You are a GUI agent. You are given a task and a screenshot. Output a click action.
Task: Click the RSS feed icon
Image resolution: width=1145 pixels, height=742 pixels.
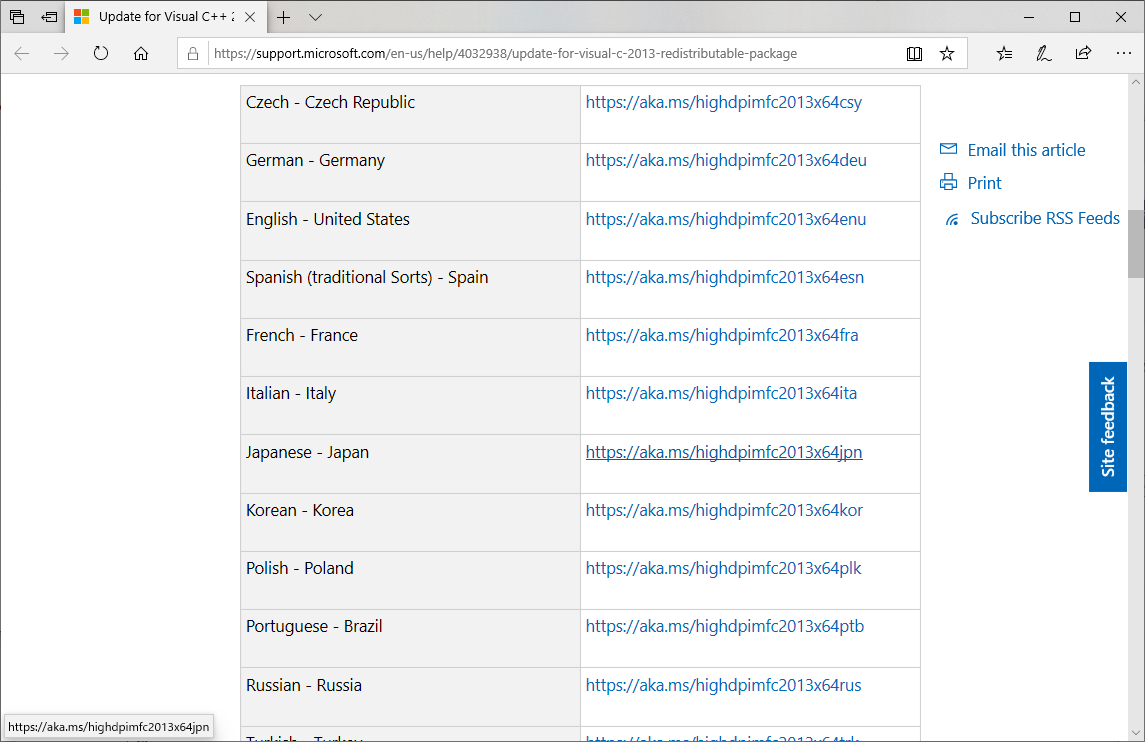[x=952, y=219]
